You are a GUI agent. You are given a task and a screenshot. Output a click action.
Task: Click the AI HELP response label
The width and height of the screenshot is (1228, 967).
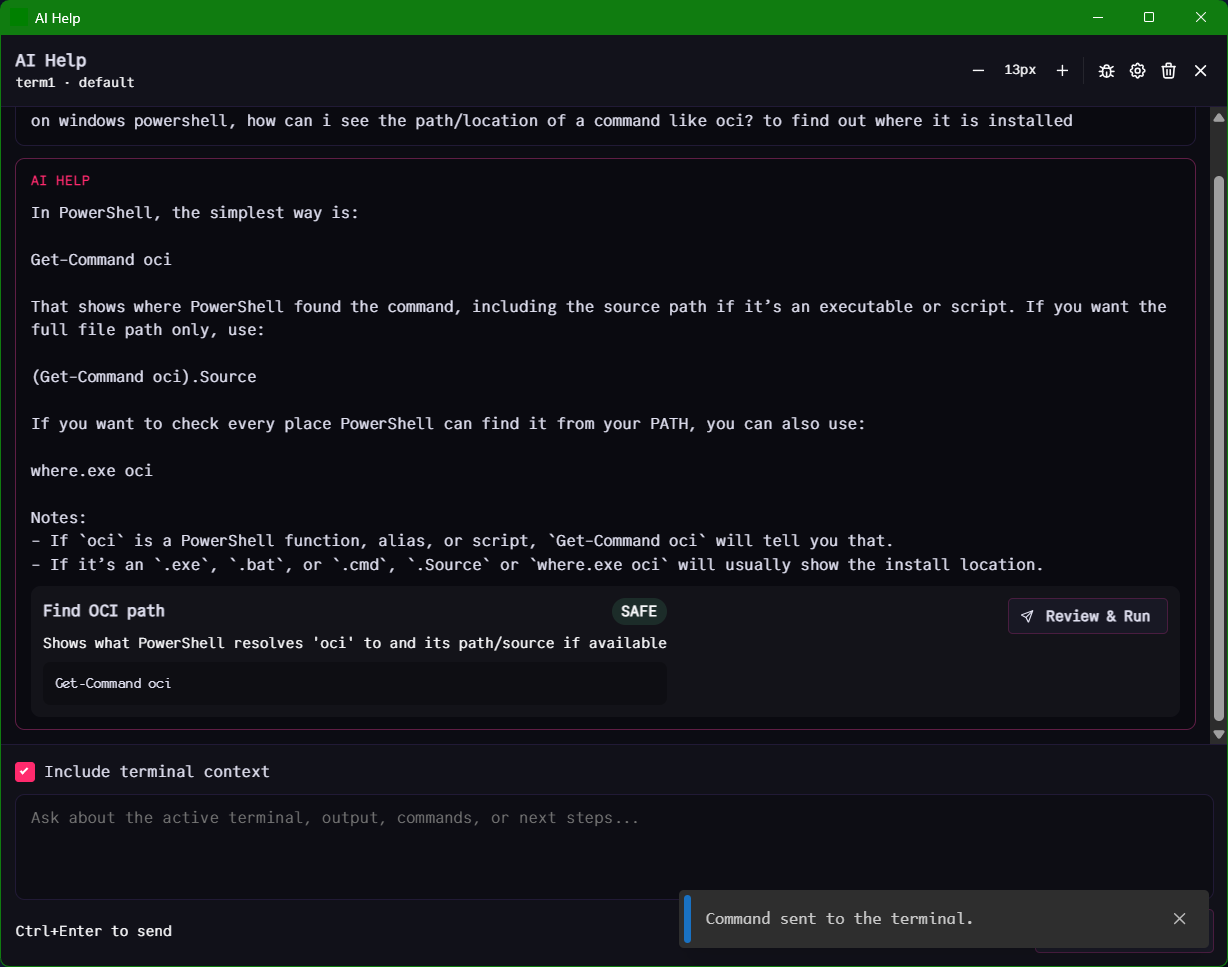coord(60,181)
